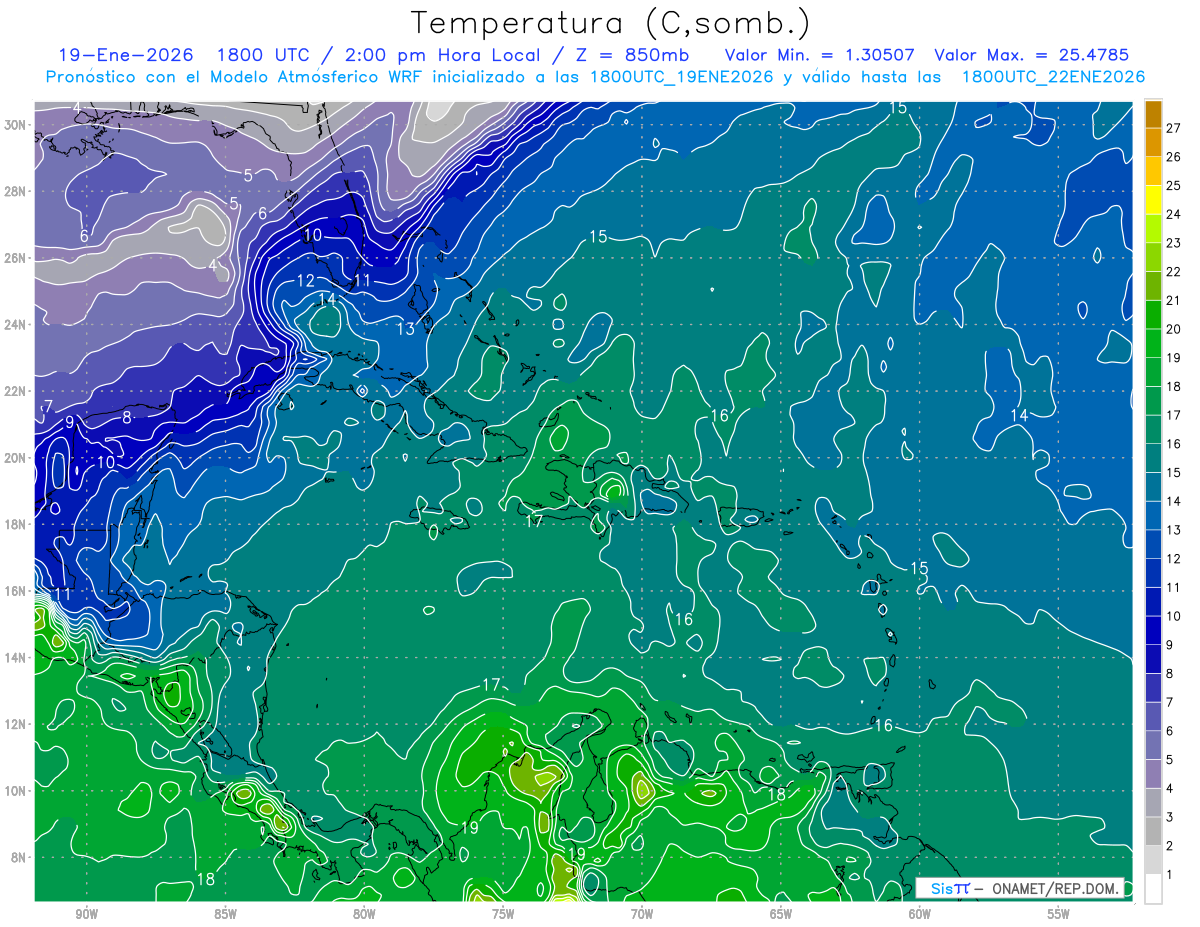The width and height of the screenshot is (1200, 927).
Task: Click the "24N" latitude label
Action: tap(17, 324)
